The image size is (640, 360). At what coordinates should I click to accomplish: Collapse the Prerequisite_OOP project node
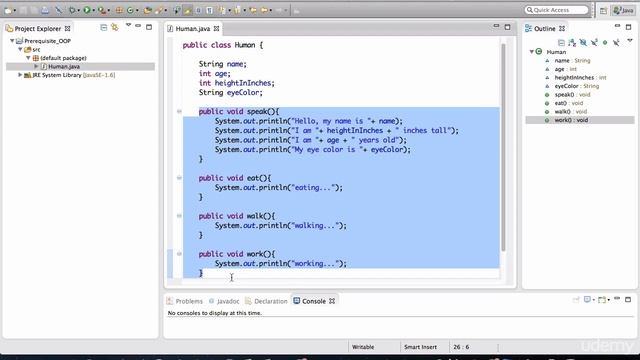(12, 41)
